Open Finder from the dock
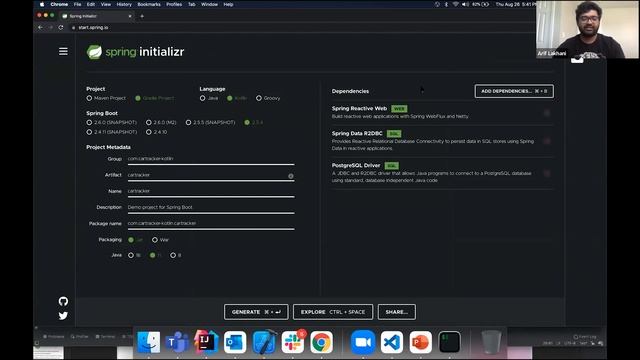 (149, 342)
